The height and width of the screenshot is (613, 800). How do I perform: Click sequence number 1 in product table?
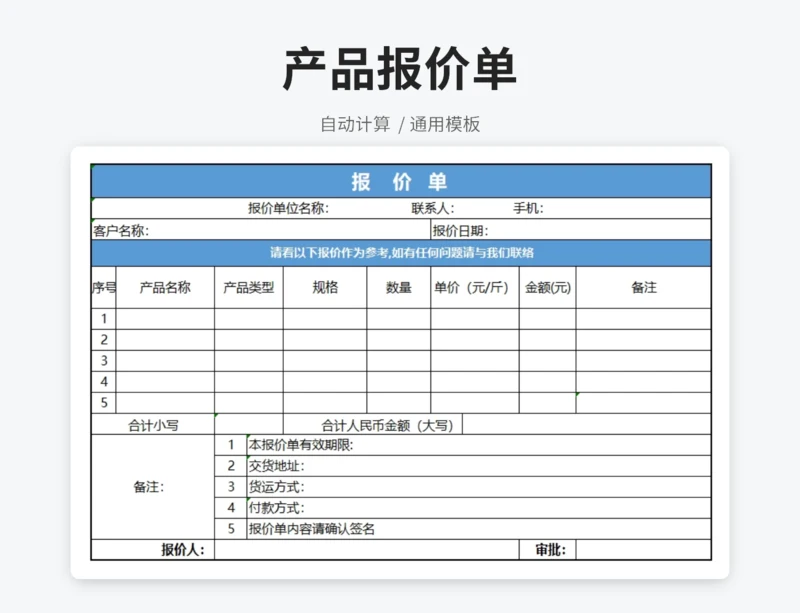pos(104,319)
